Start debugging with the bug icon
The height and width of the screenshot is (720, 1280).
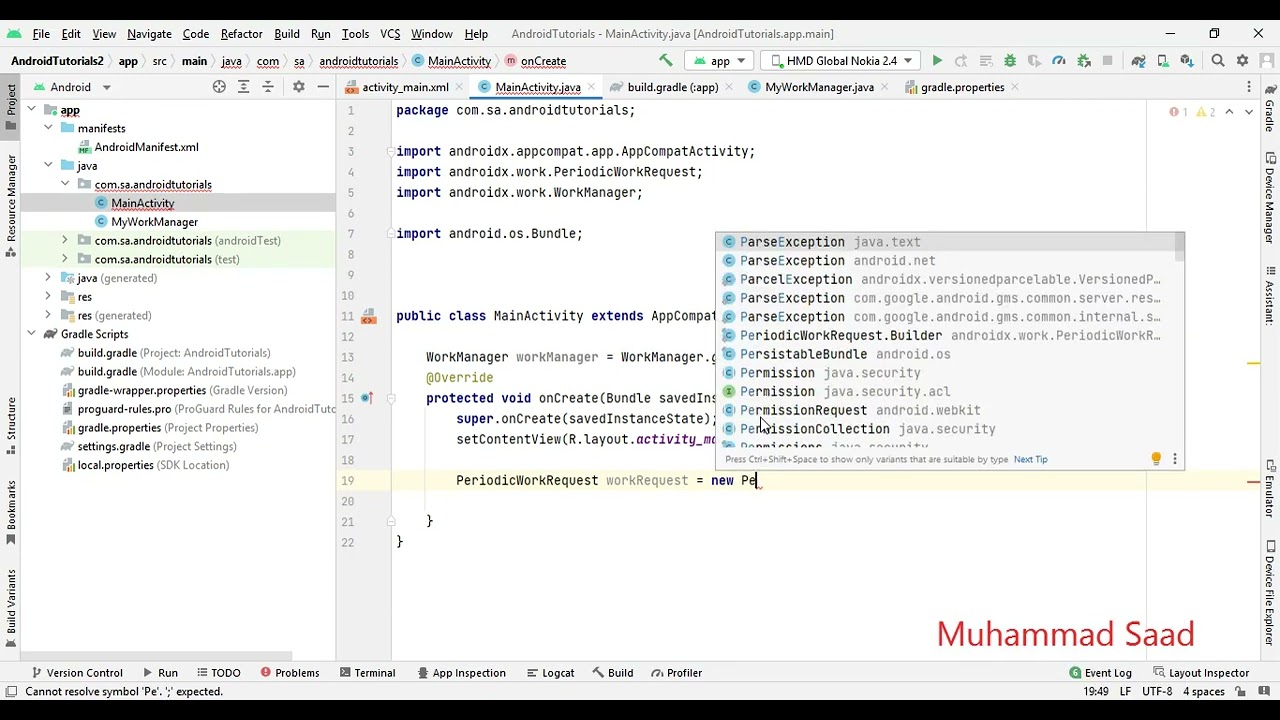coord(1010,61)
